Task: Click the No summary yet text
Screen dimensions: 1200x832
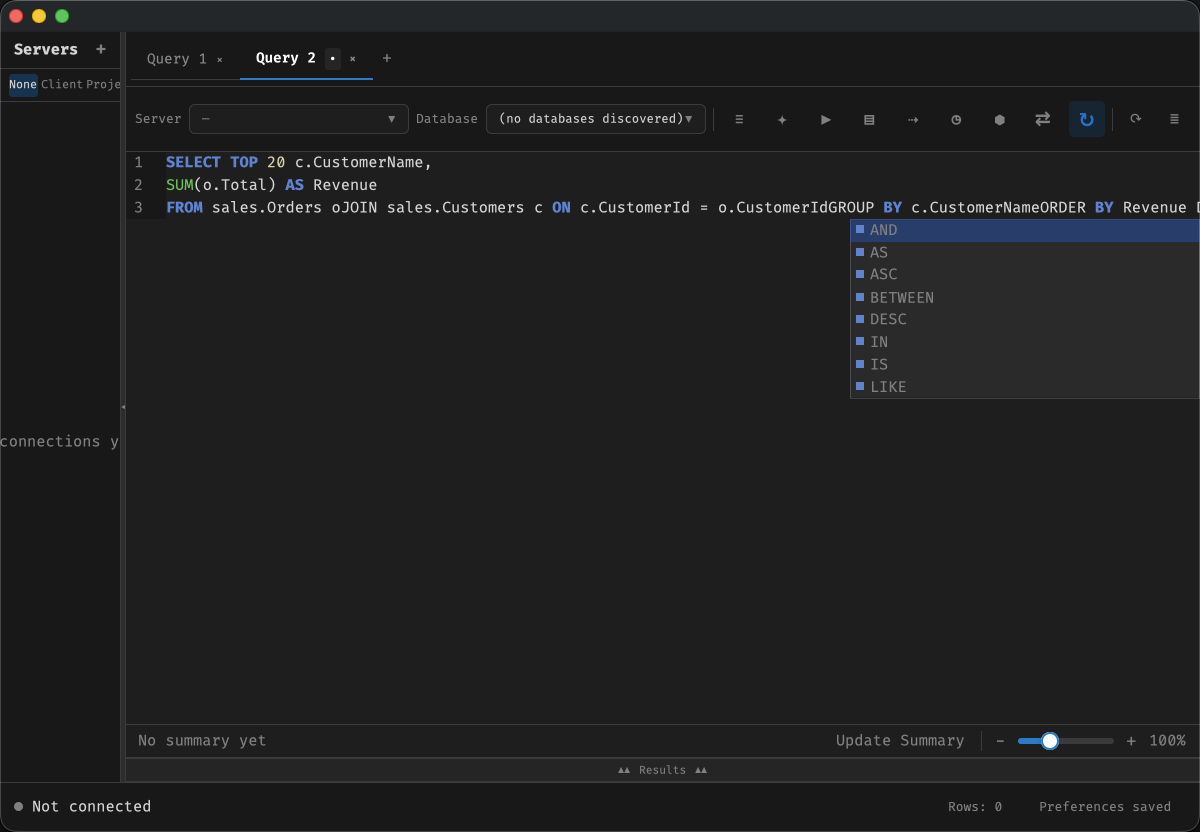Action: click(x=202, y=741)
